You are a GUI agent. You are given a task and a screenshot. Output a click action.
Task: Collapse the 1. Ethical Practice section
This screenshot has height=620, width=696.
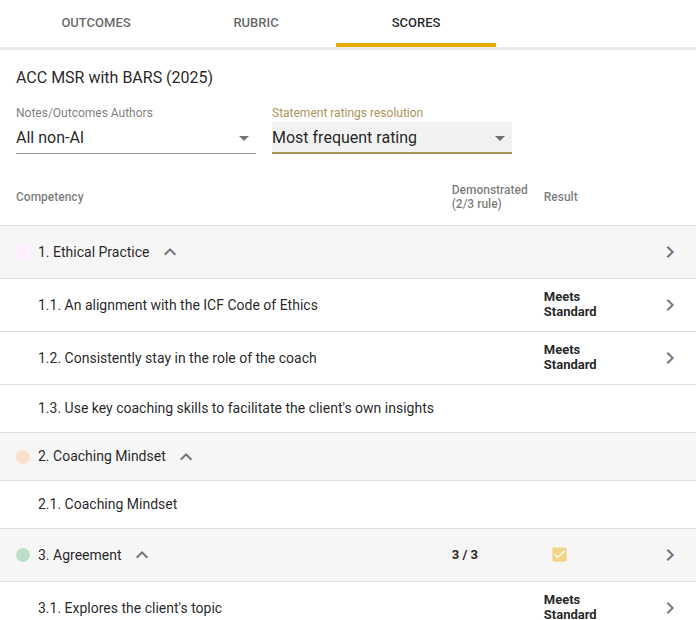point(170,252)
